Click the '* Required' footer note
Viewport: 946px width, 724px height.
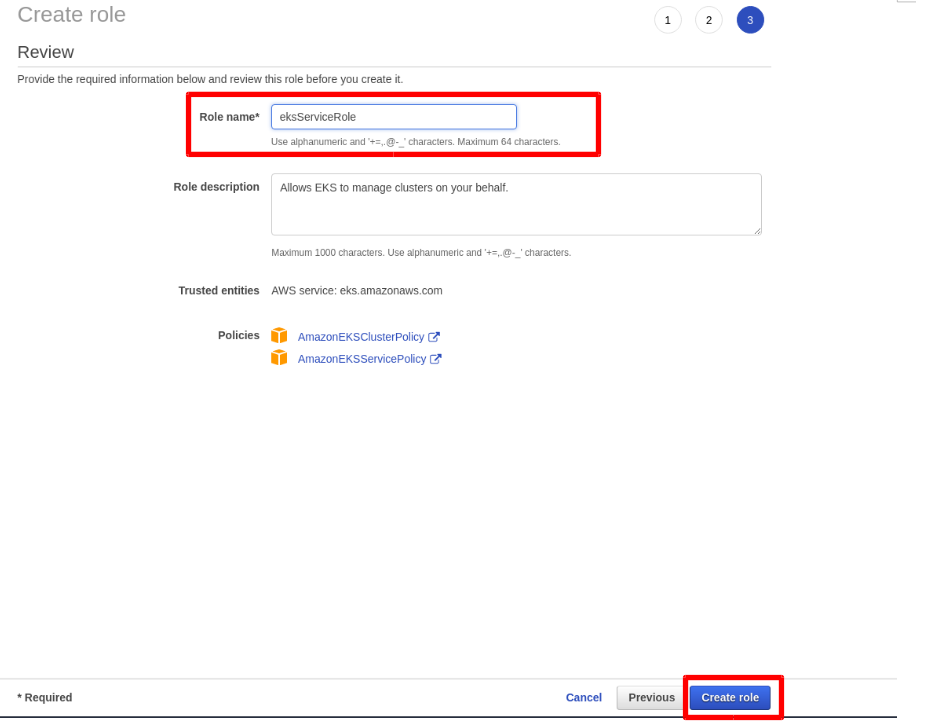[x=45, y=697]
